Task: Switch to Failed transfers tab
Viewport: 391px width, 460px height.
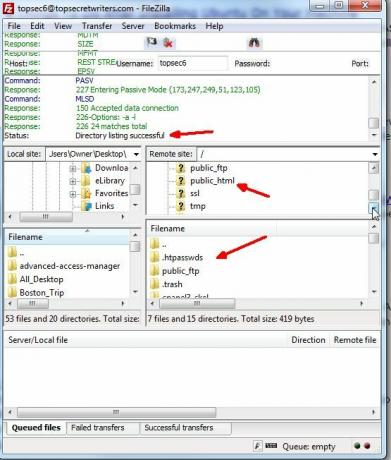Action: tap(98, 428)
